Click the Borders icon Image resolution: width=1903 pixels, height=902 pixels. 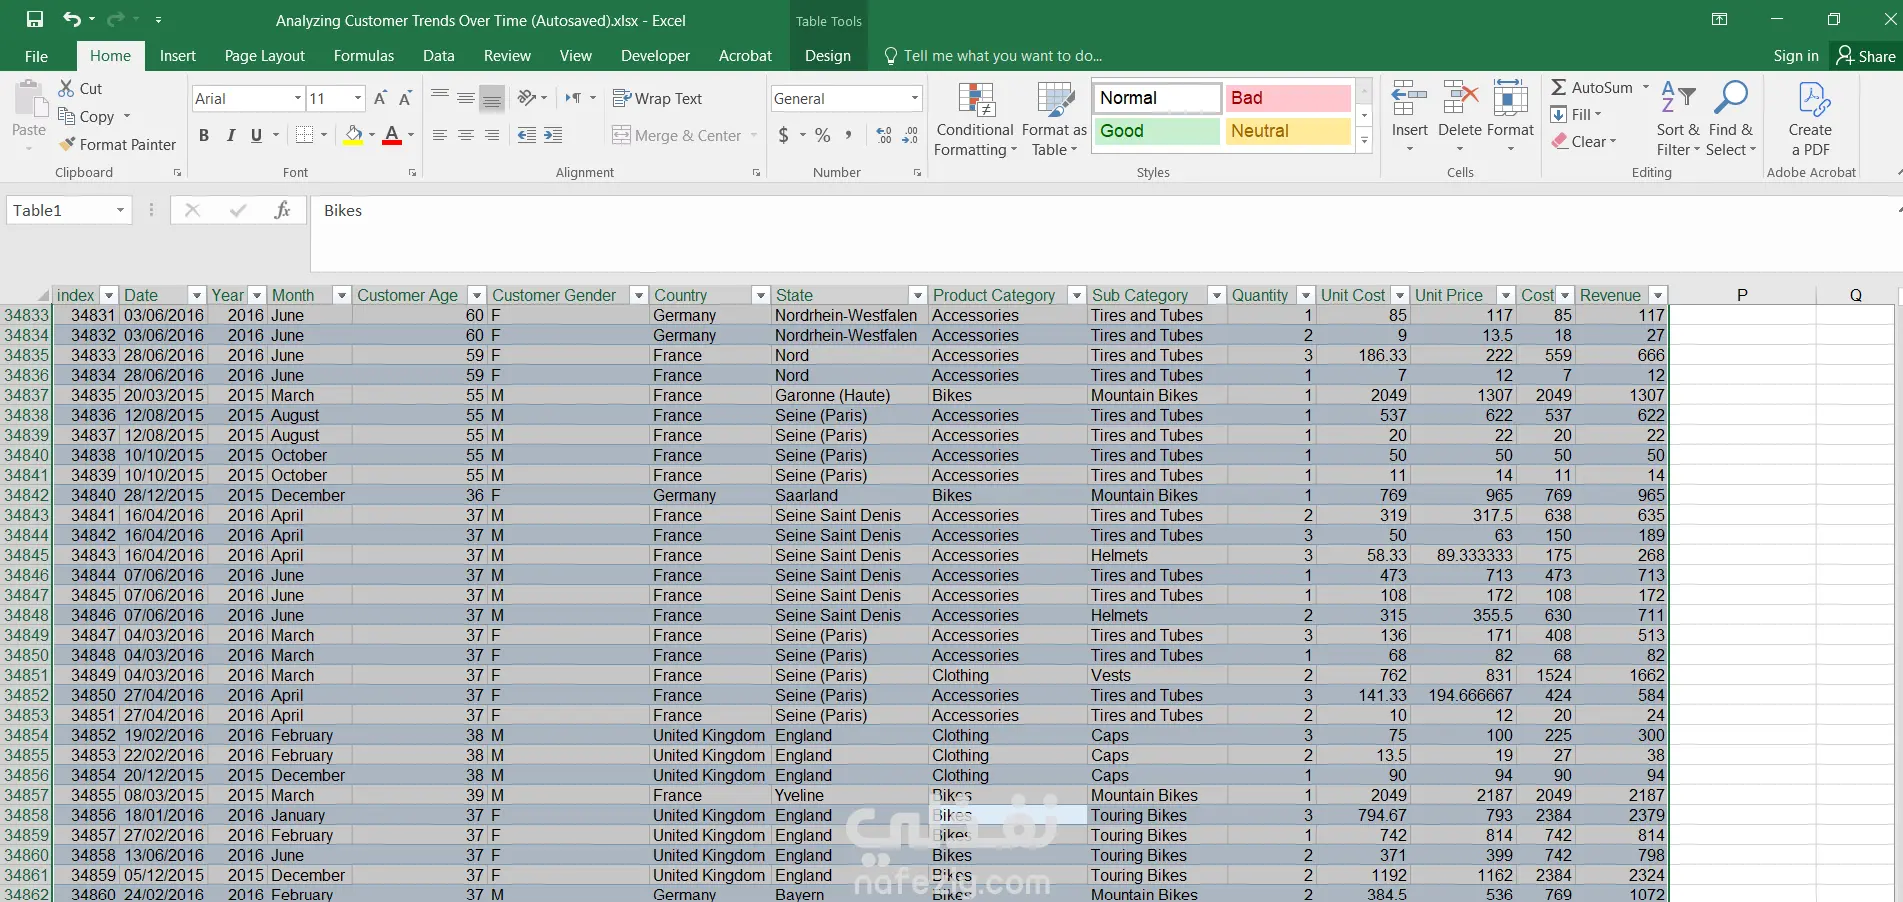[x=305, y=135]
